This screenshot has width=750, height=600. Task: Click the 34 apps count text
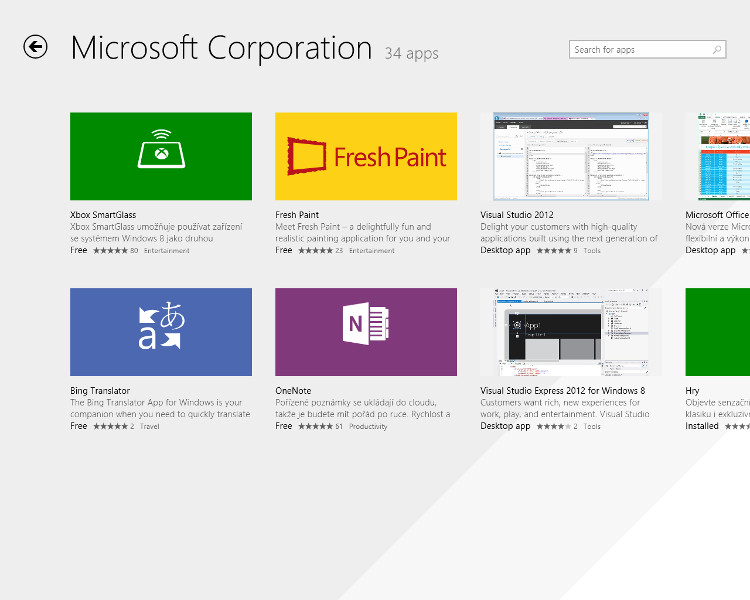click(x=411, y=54)
